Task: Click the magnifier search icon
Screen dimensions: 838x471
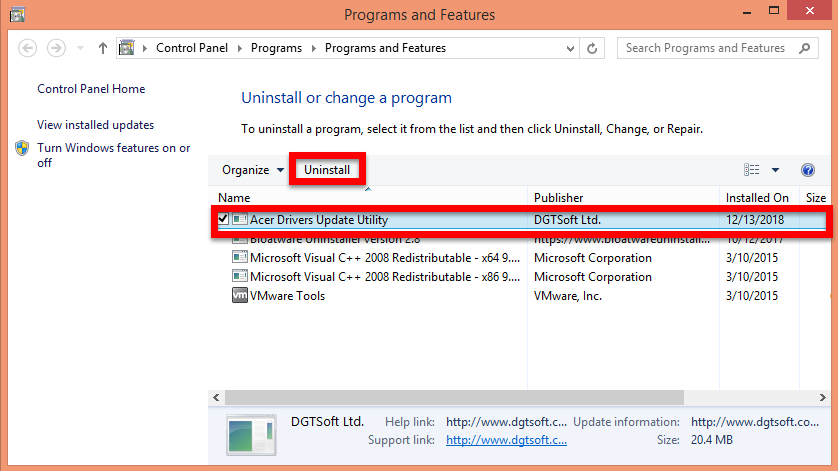Action: click(x=804, y=48)
